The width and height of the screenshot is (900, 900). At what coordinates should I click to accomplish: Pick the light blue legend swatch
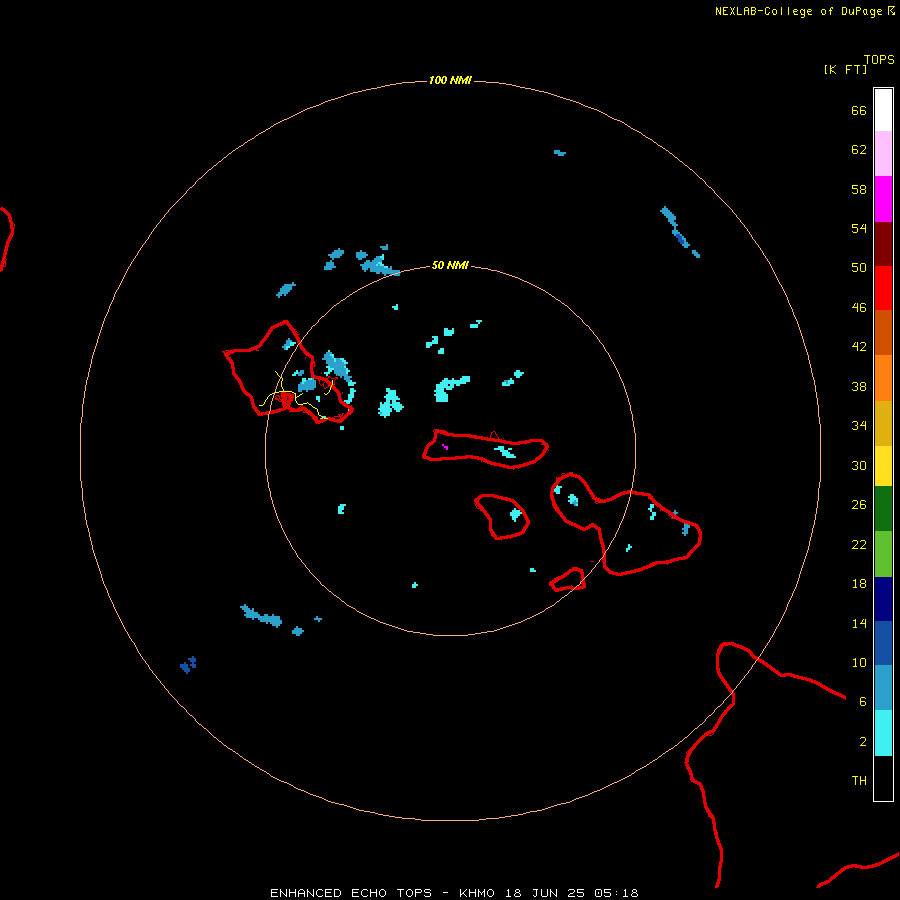click(x=883, y=688)
